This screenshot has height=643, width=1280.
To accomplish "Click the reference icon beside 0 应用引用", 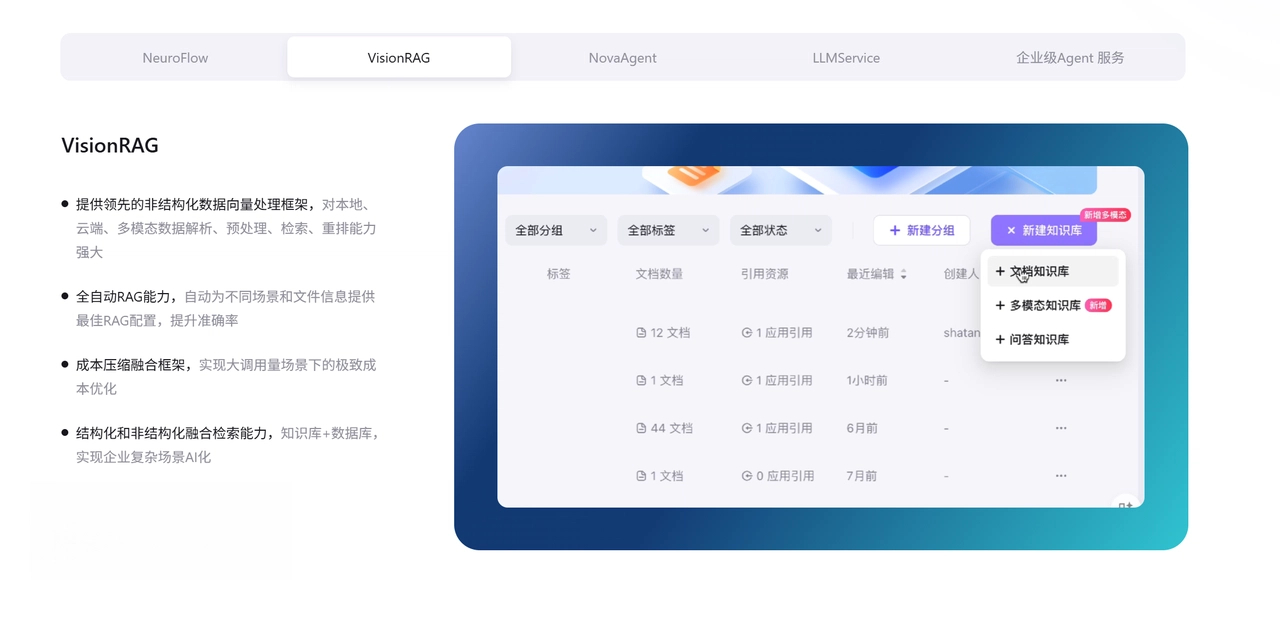I will point(746,476).
